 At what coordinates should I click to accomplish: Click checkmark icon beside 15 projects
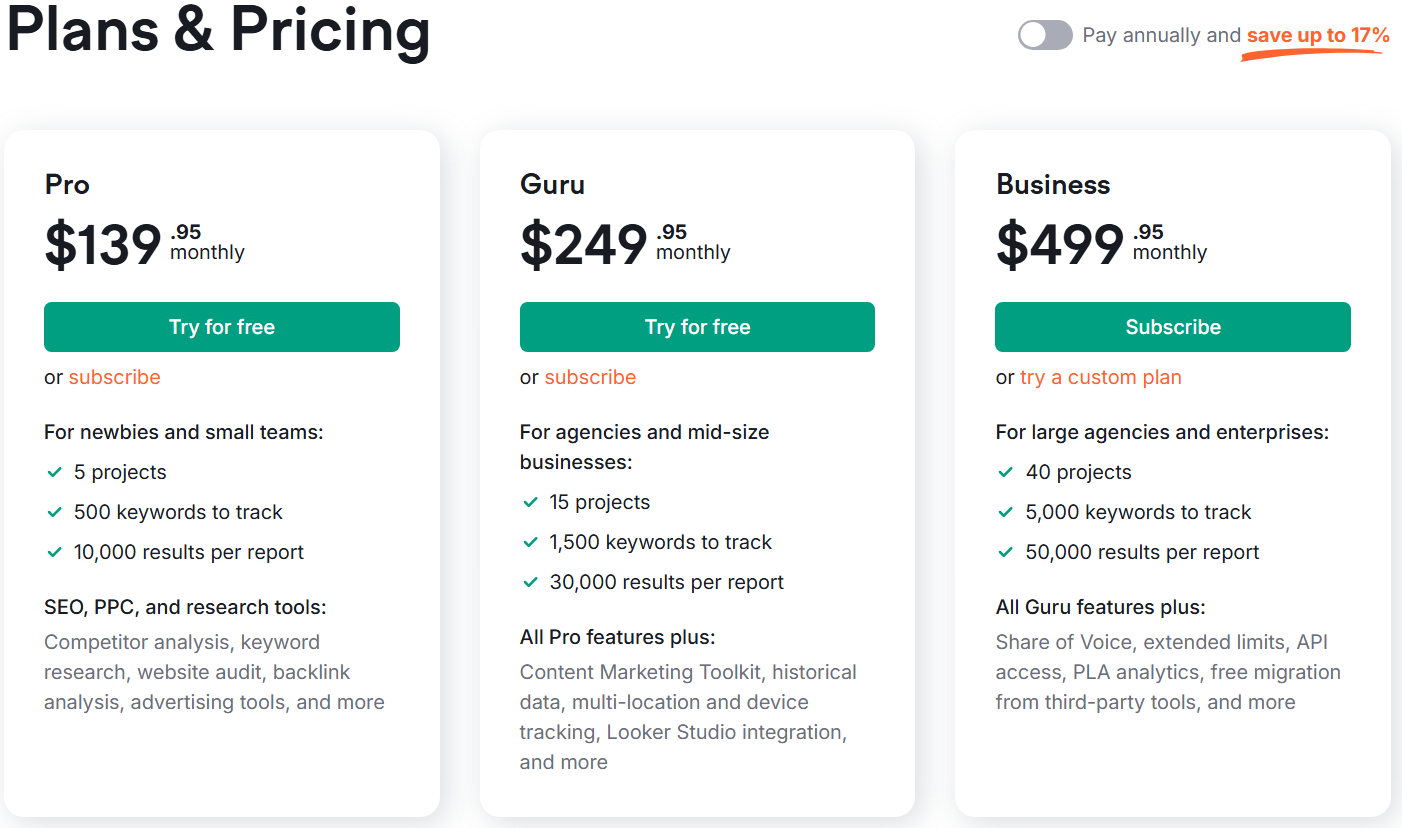tap(531, 502)
